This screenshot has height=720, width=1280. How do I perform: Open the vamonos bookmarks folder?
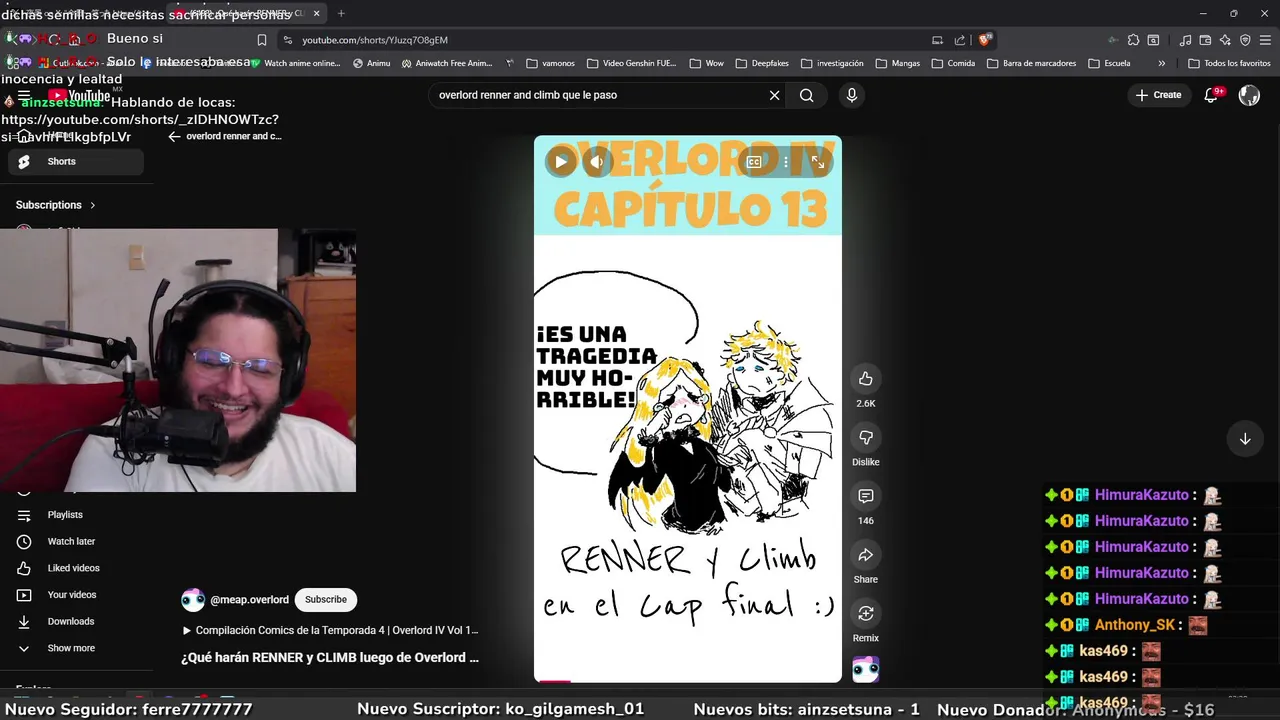point(550,63)
